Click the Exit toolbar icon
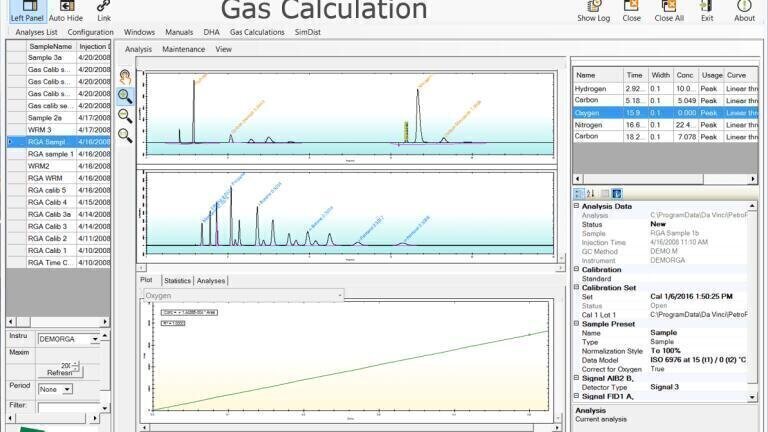The height and width of the screenshot is (432, 768). [x=707, y=11]
